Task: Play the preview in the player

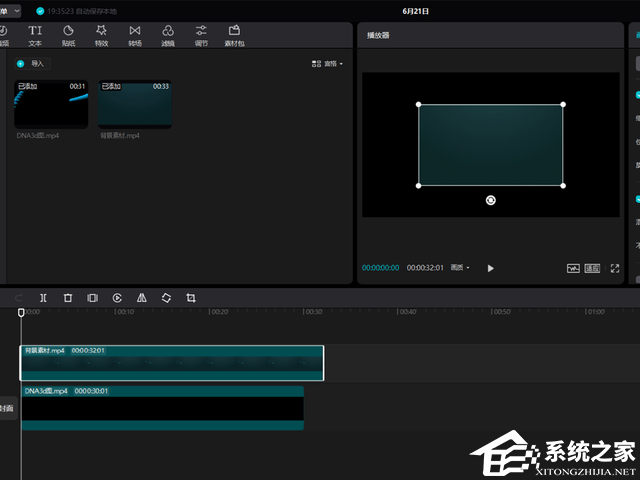Action: pos(490,268)
